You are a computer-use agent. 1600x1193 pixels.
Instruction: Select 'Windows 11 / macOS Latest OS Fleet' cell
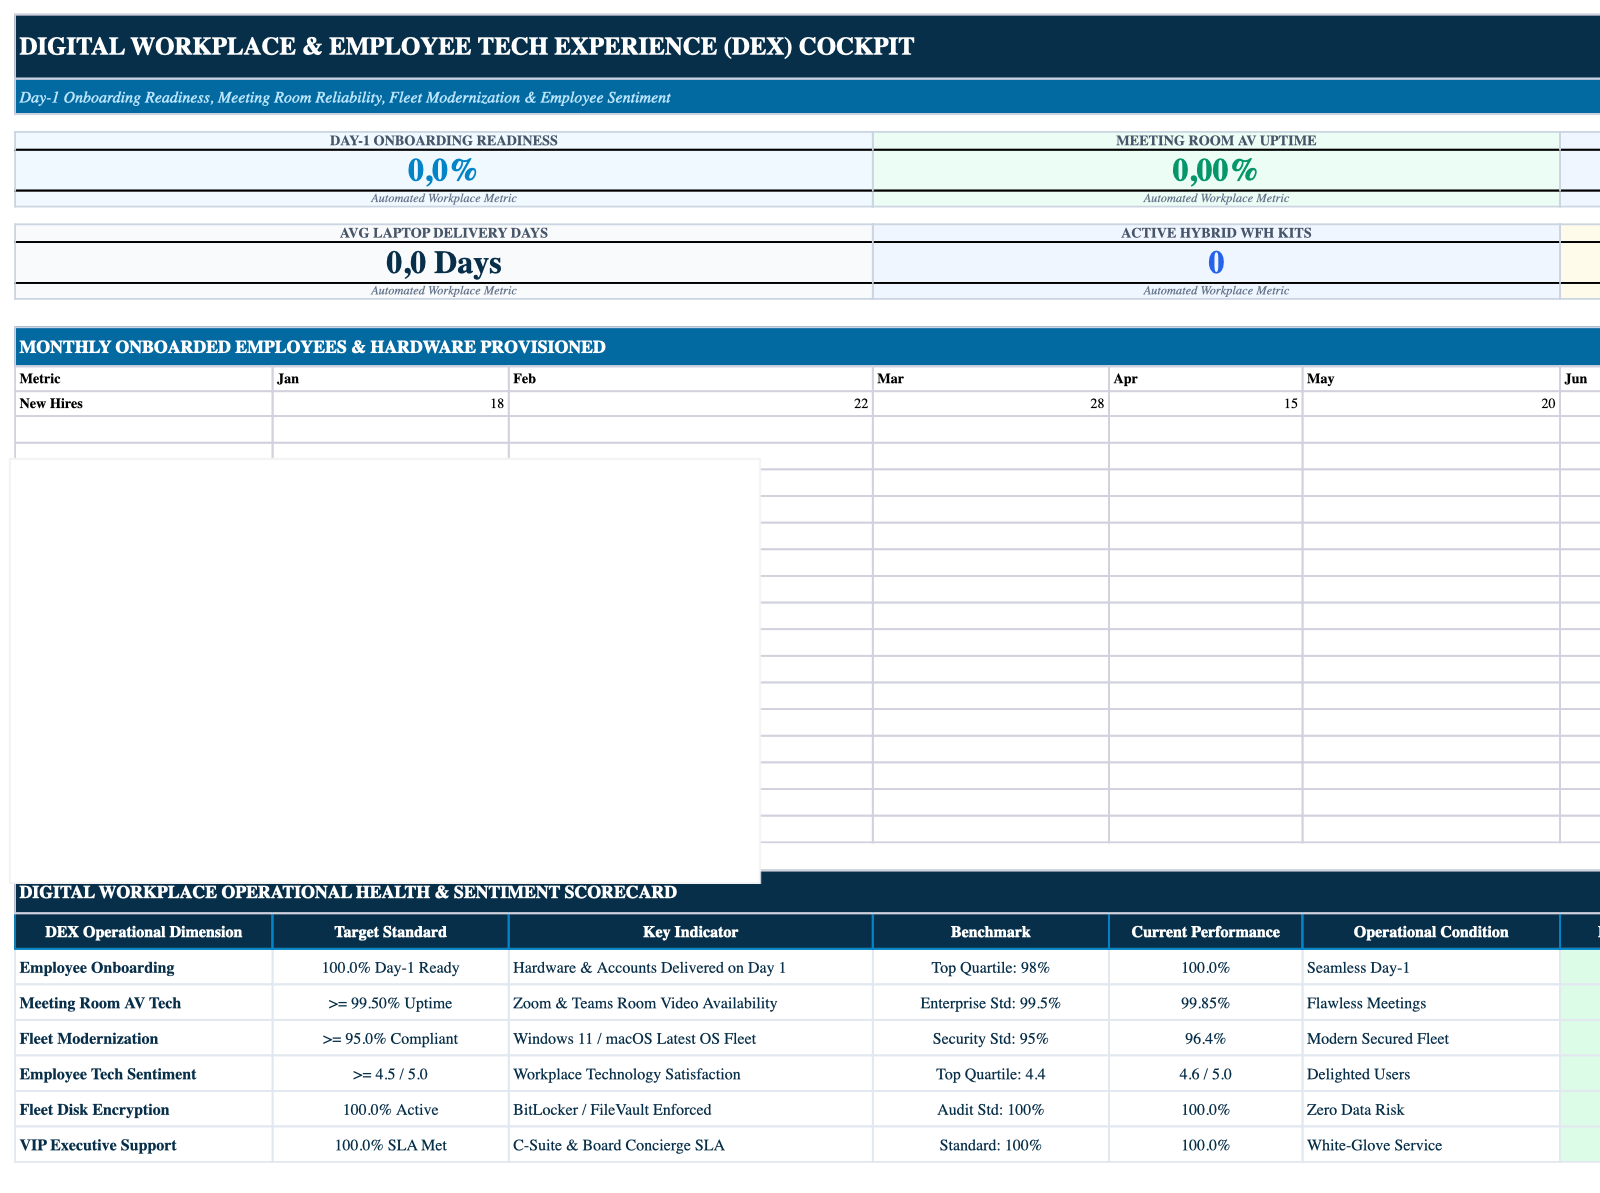tap(691, 1038)
